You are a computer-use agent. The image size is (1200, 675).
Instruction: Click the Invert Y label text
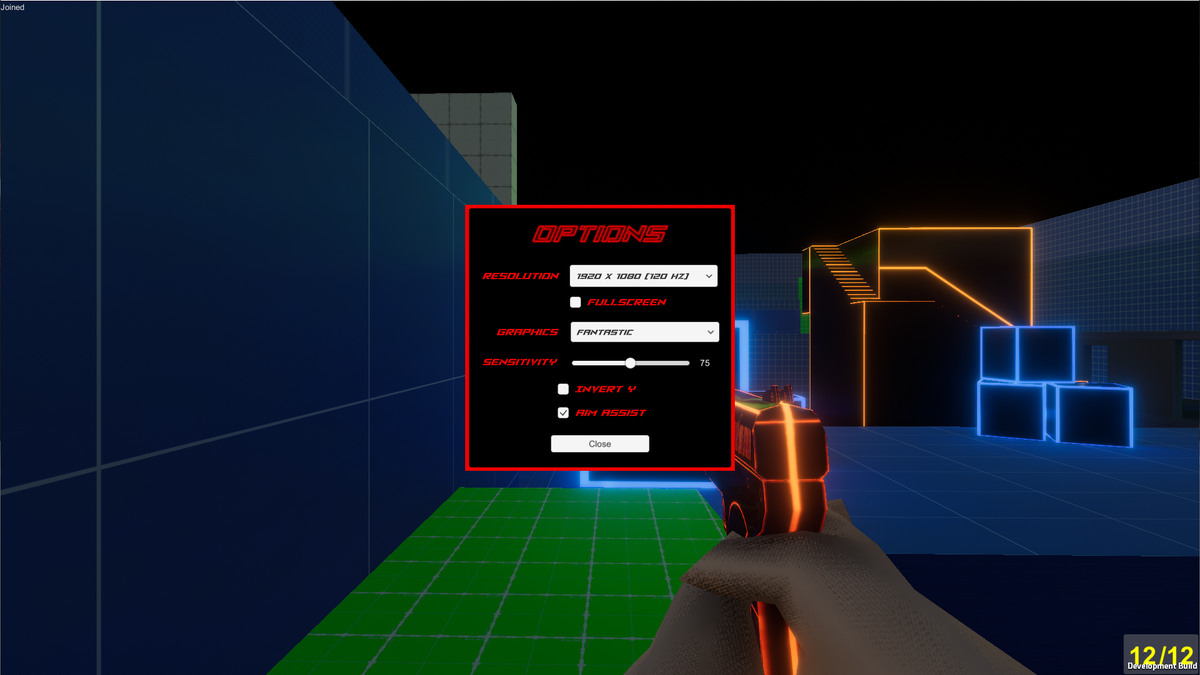click(606, 389)
